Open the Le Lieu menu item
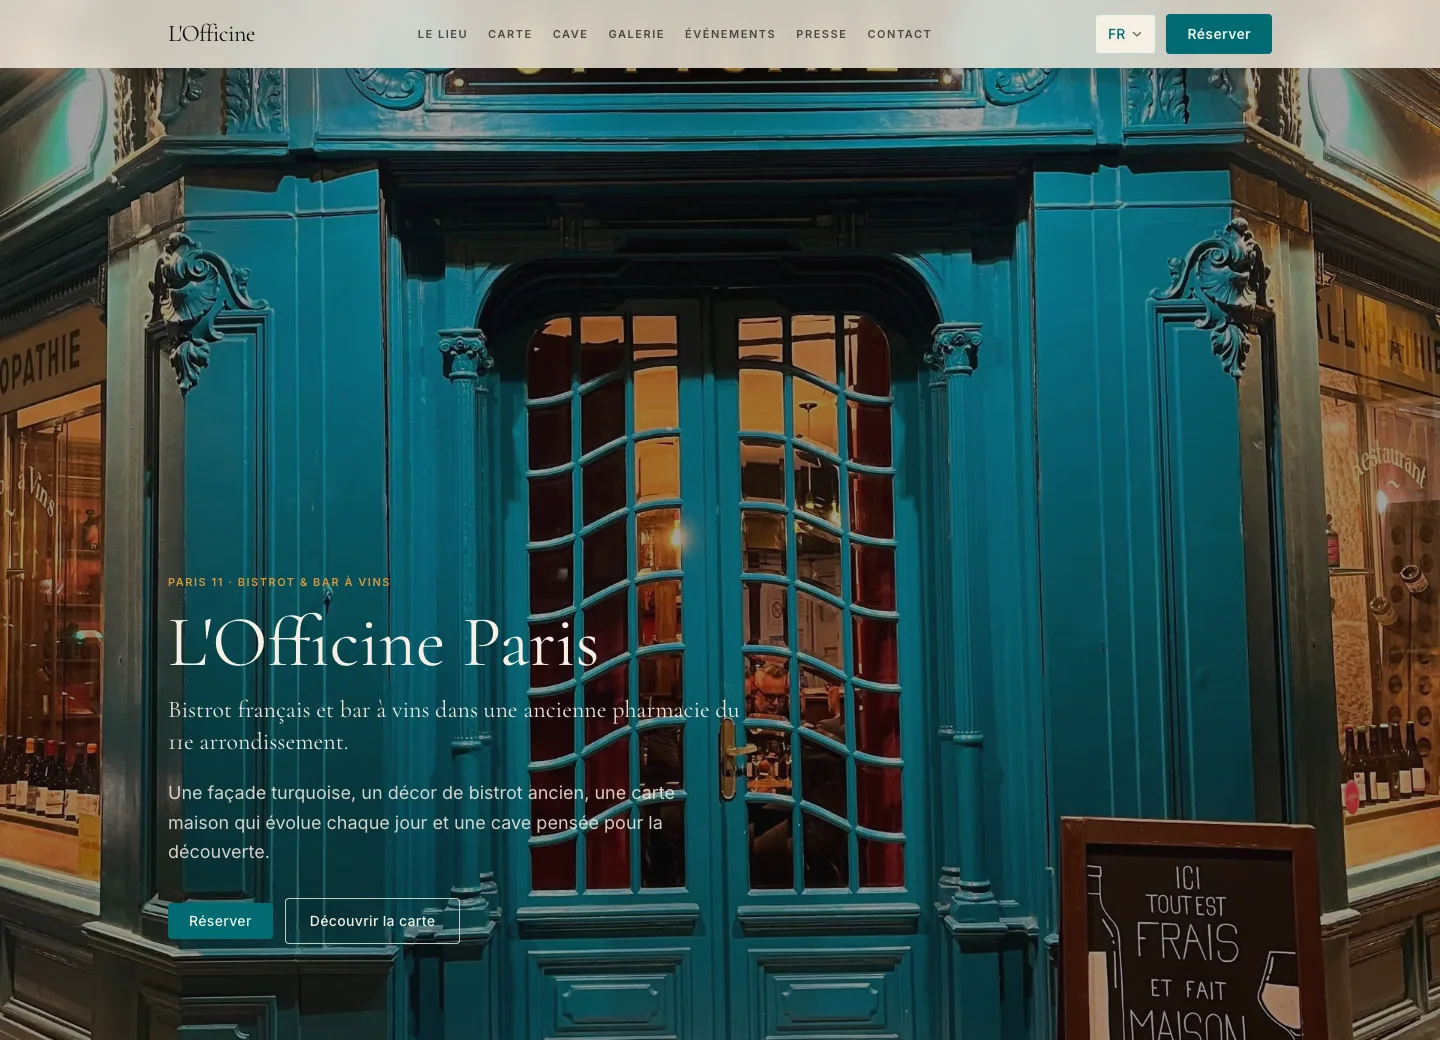The image size is (1440, 1040). click(442, 34)
